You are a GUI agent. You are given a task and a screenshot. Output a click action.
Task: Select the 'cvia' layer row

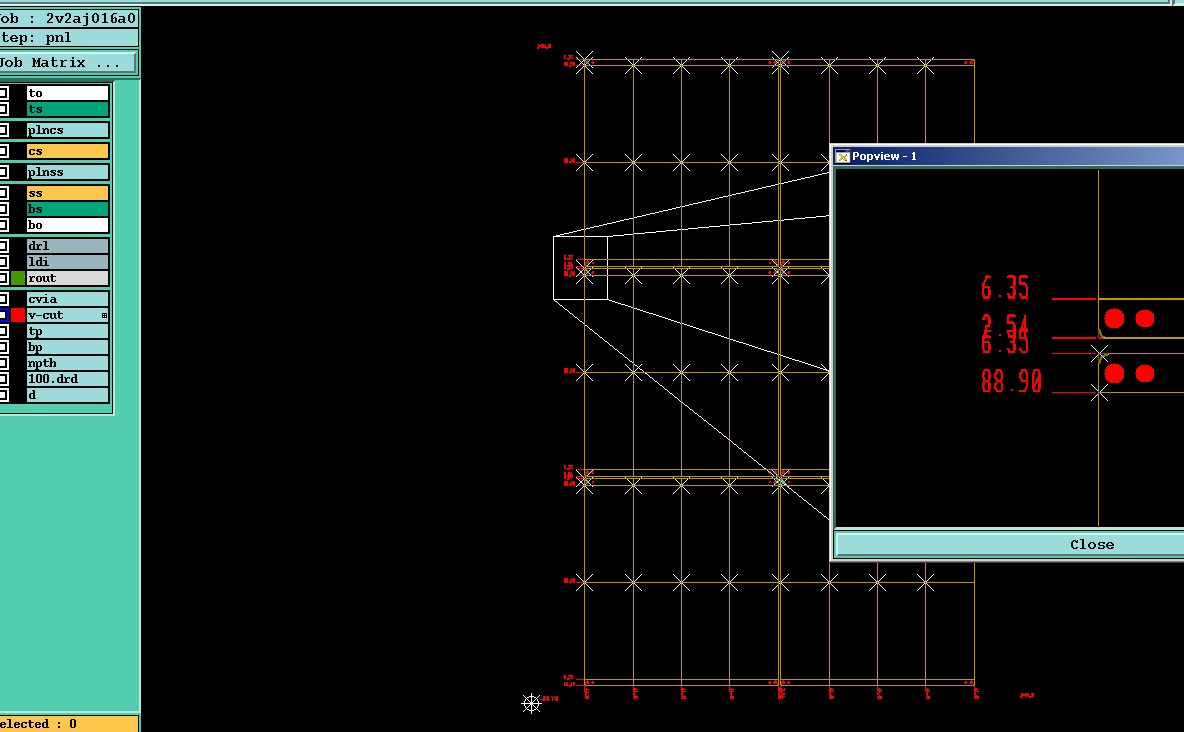pos(67,299)
